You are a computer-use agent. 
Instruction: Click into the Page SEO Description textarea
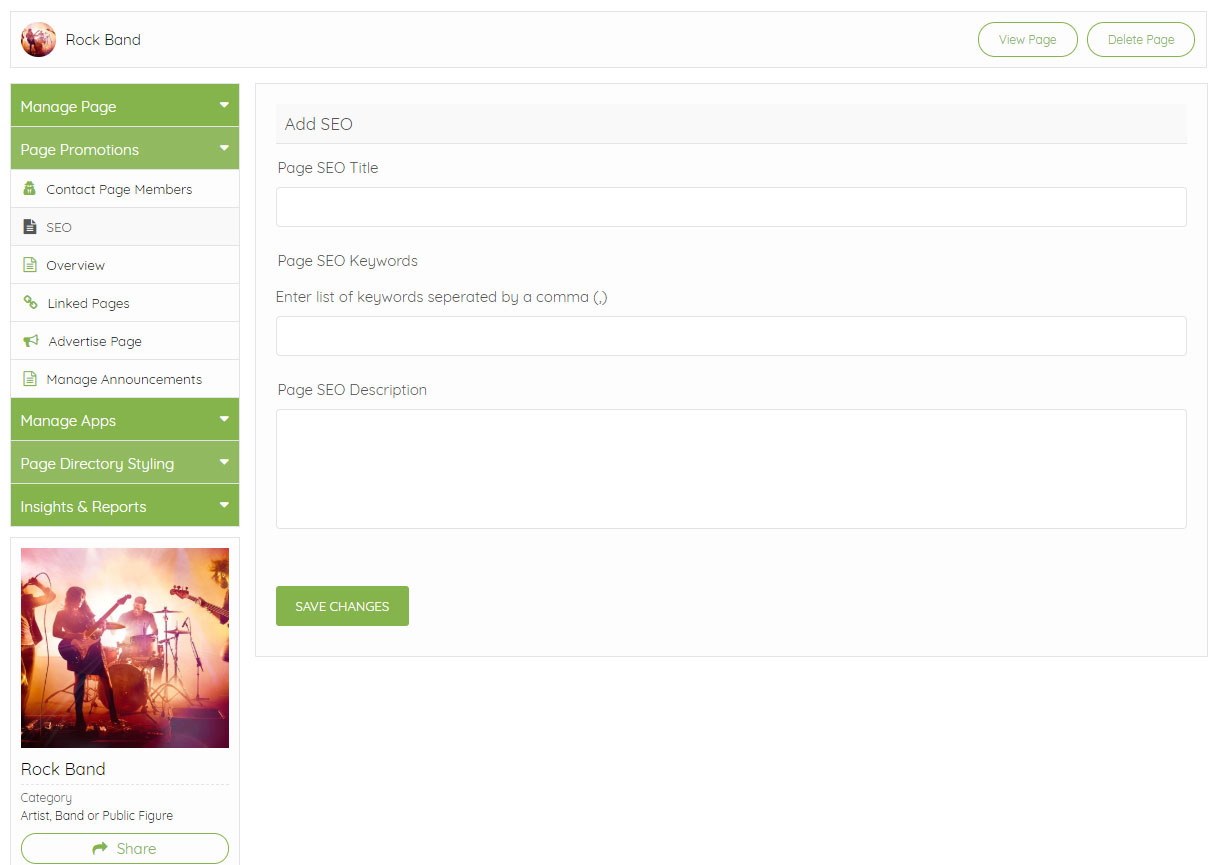click(x=730, y=468)
